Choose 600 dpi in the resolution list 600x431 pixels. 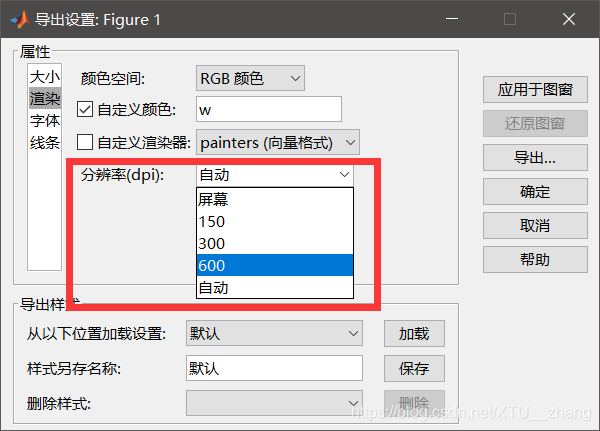(275, 265)
